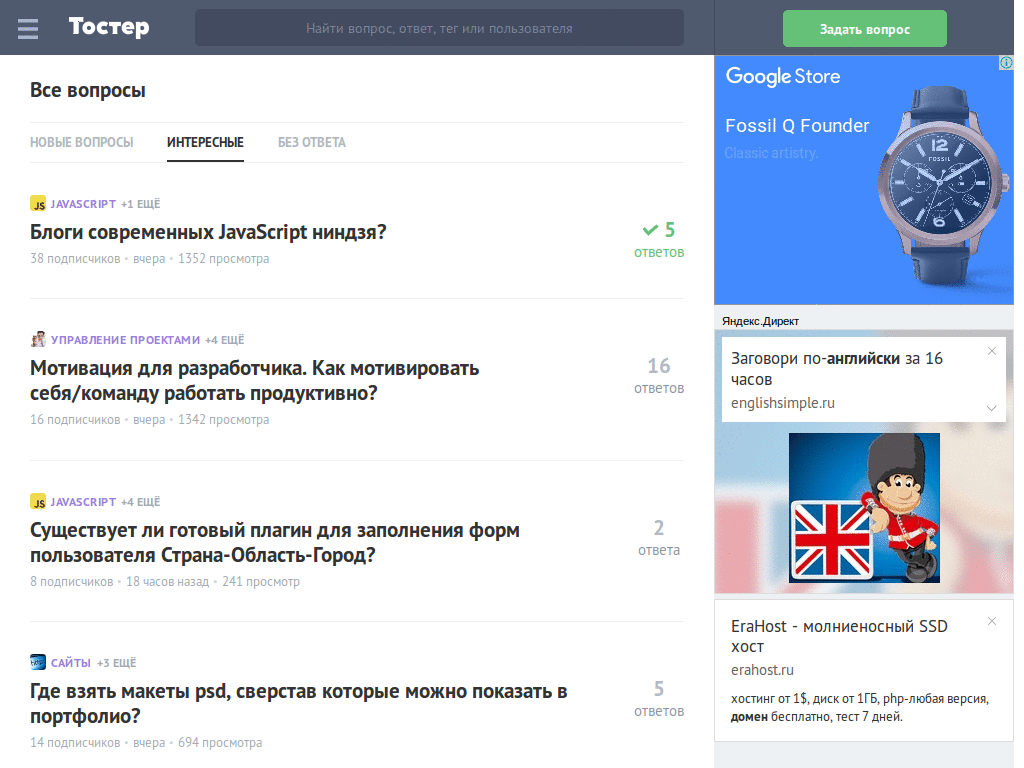The image size is (1024, 768).
Task: Open the englishsimple.ru link
Action: pos(782,403)
